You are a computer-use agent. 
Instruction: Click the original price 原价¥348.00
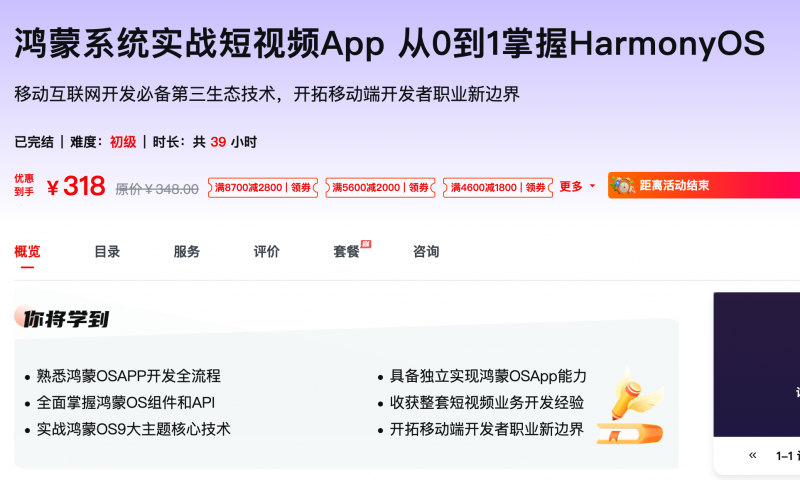point(157,189)
